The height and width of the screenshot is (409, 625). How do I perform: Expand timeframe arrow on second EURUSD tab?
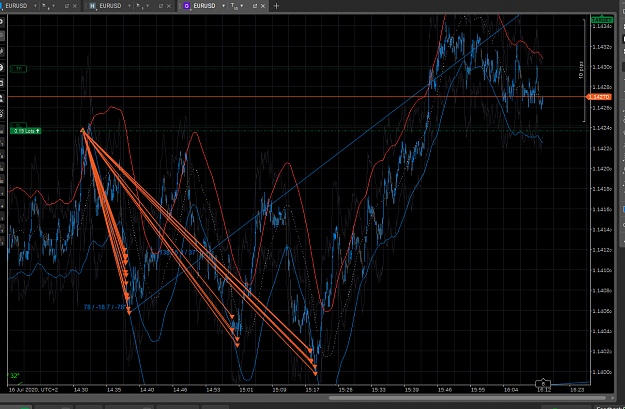(x=147, y=6)
